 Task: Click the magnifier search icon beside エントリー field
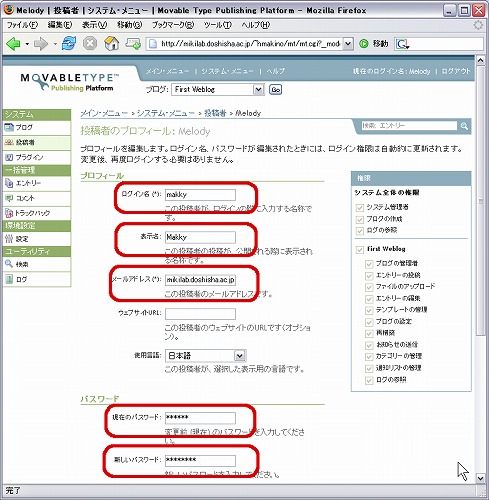point(464,126)
